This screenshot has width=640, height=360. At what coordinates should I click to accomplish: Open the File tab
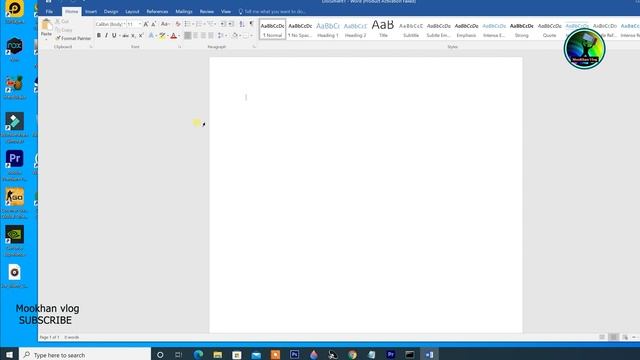49,11
